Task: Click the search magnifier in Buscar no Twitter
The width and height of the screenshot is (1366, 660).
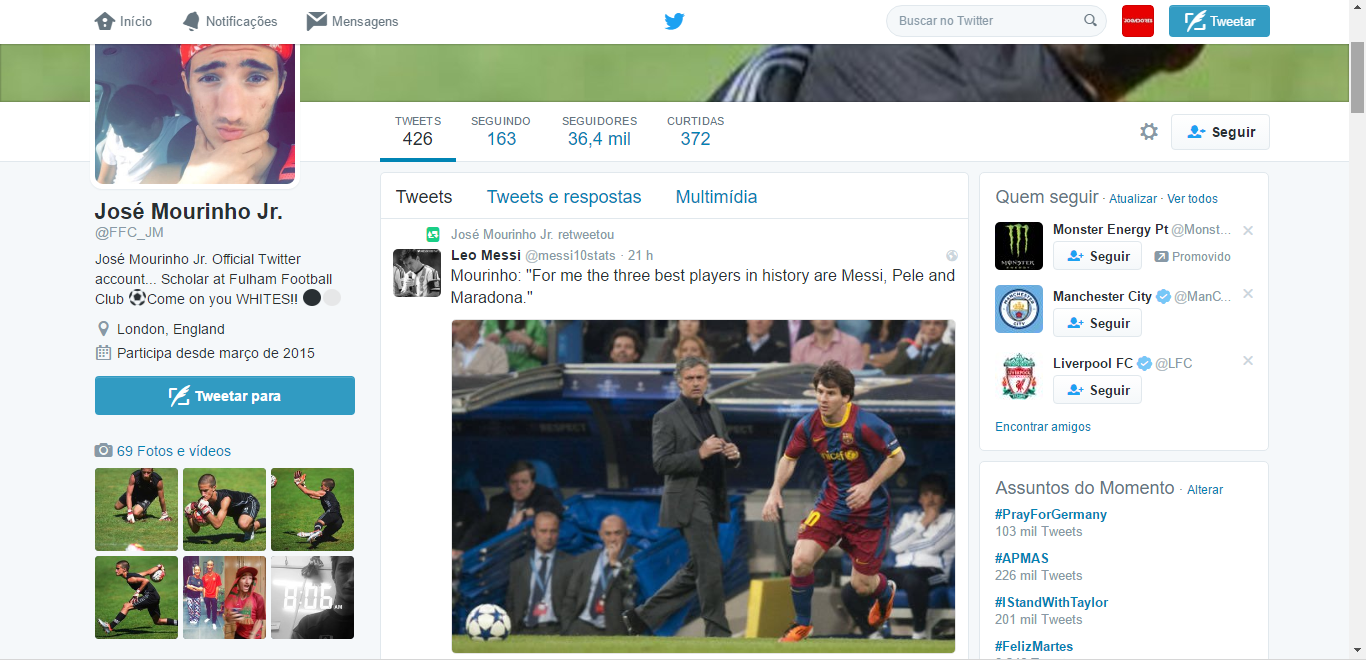Action: pos(1090,20)
